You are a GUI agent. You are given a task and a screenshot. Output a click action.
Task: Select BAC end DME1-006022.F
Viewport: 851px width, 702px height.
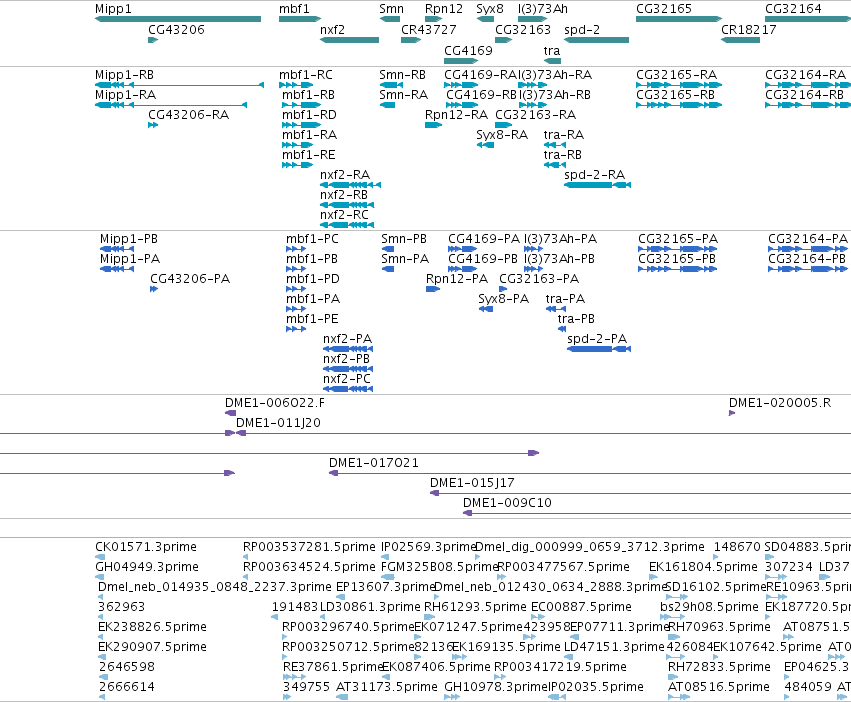coord(231,413)
